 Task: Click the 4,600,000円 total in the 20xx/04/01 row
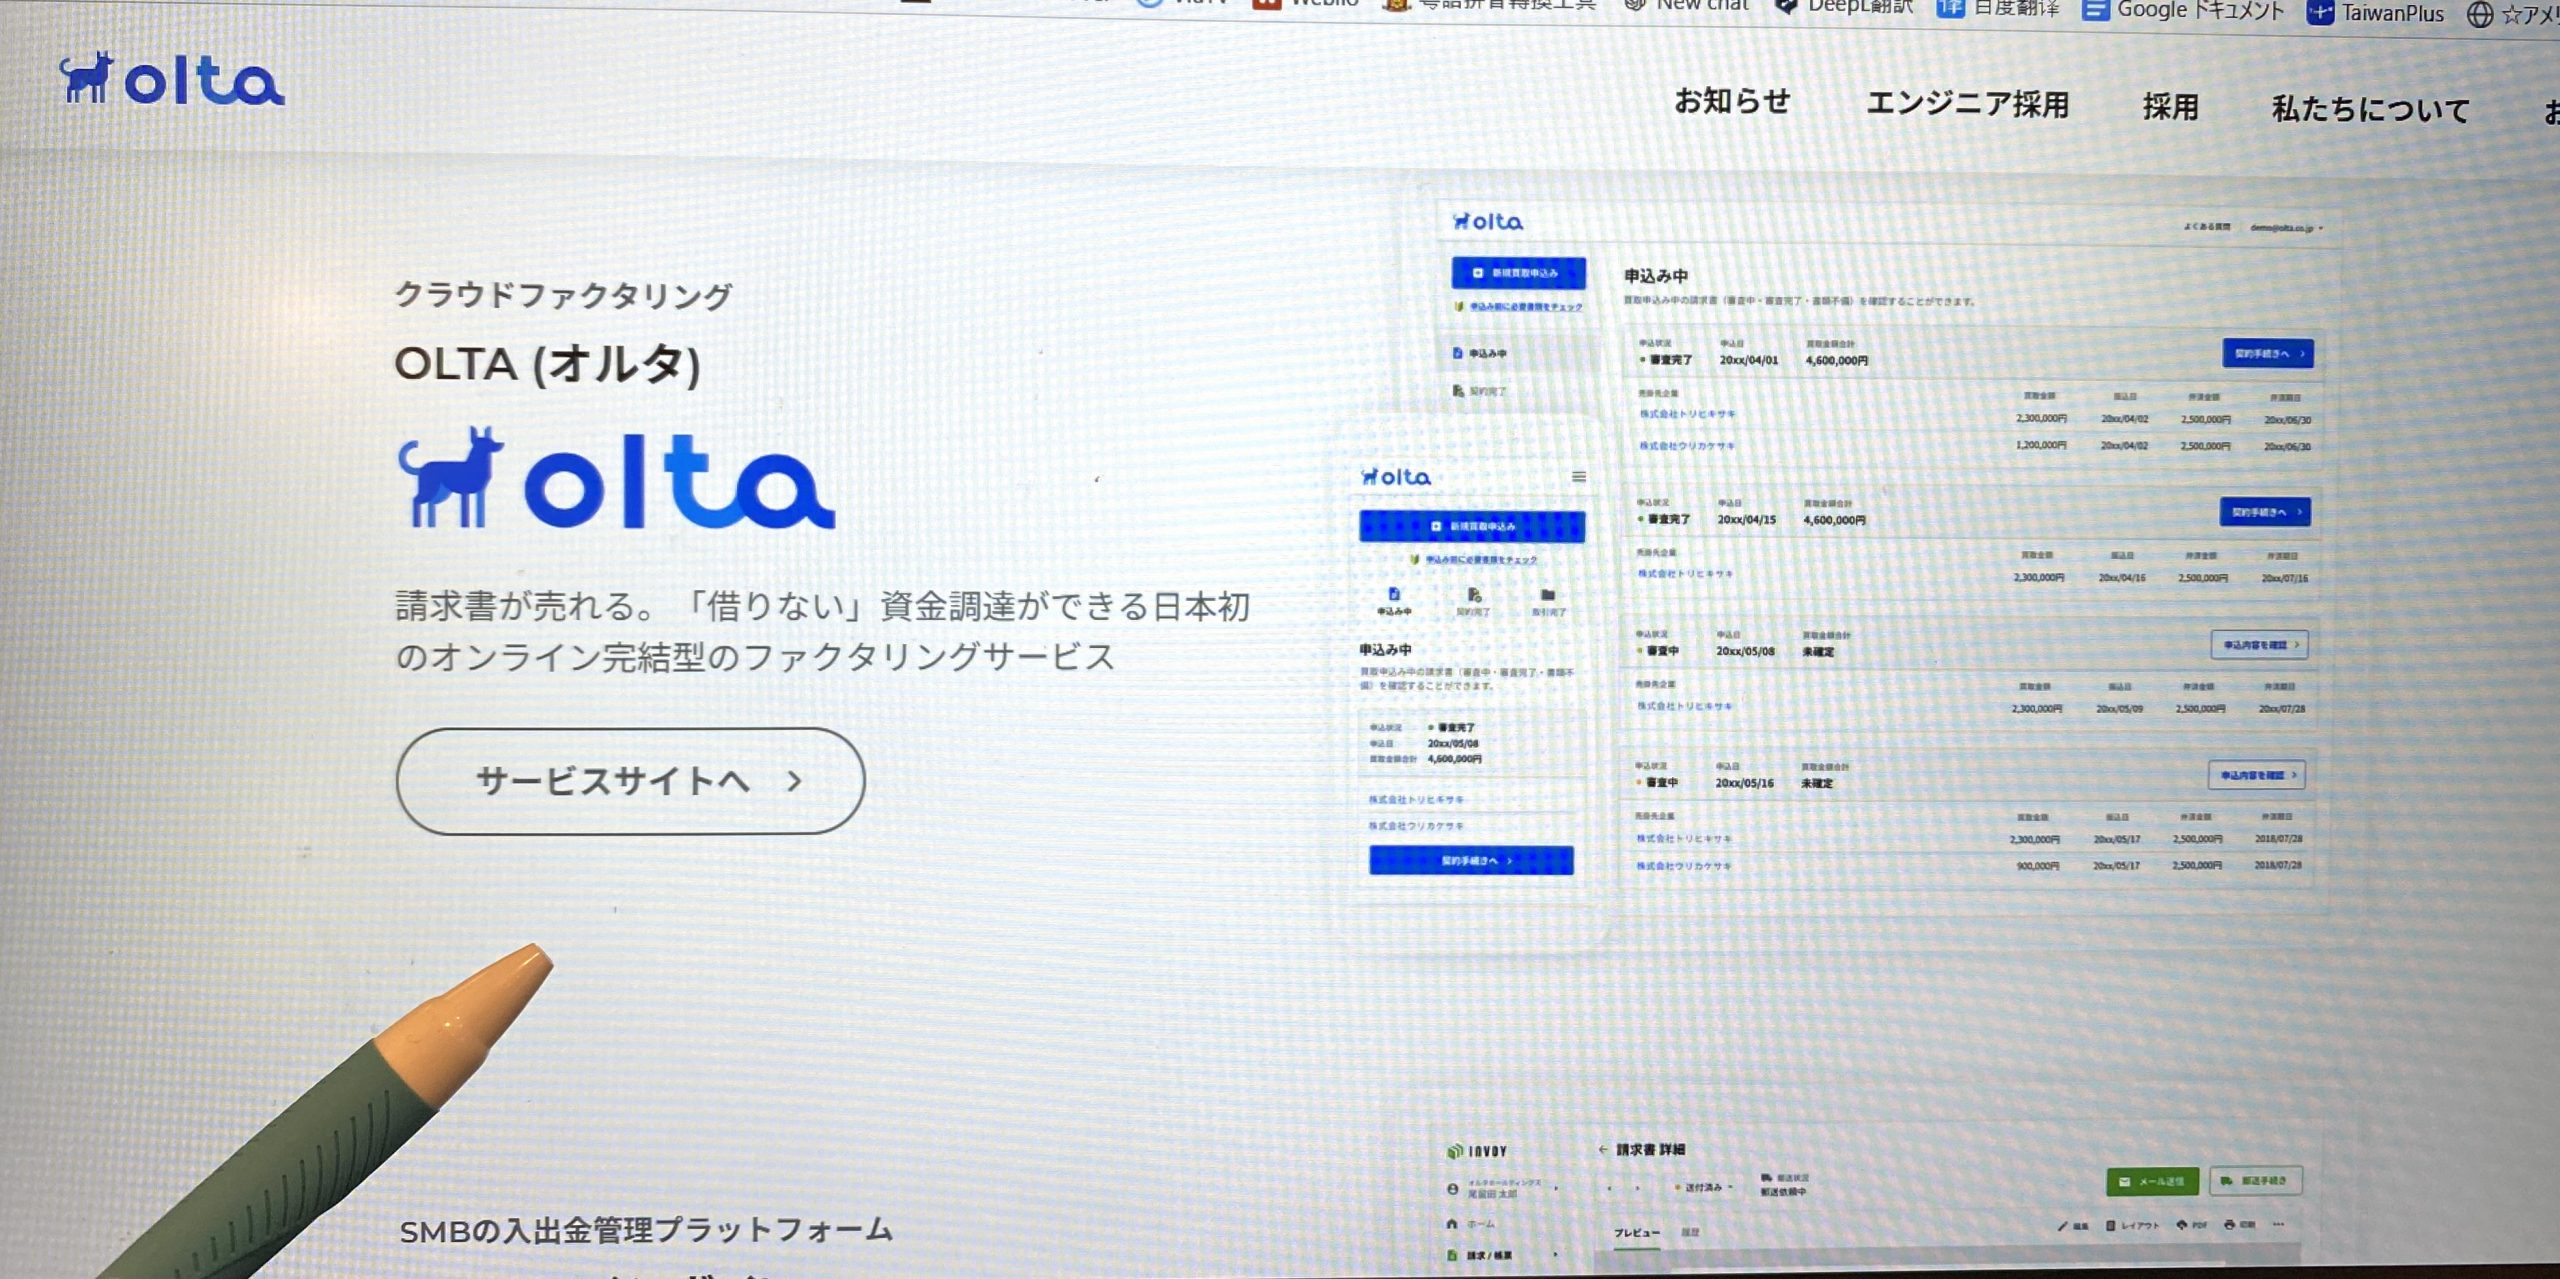click(1836, 360)
